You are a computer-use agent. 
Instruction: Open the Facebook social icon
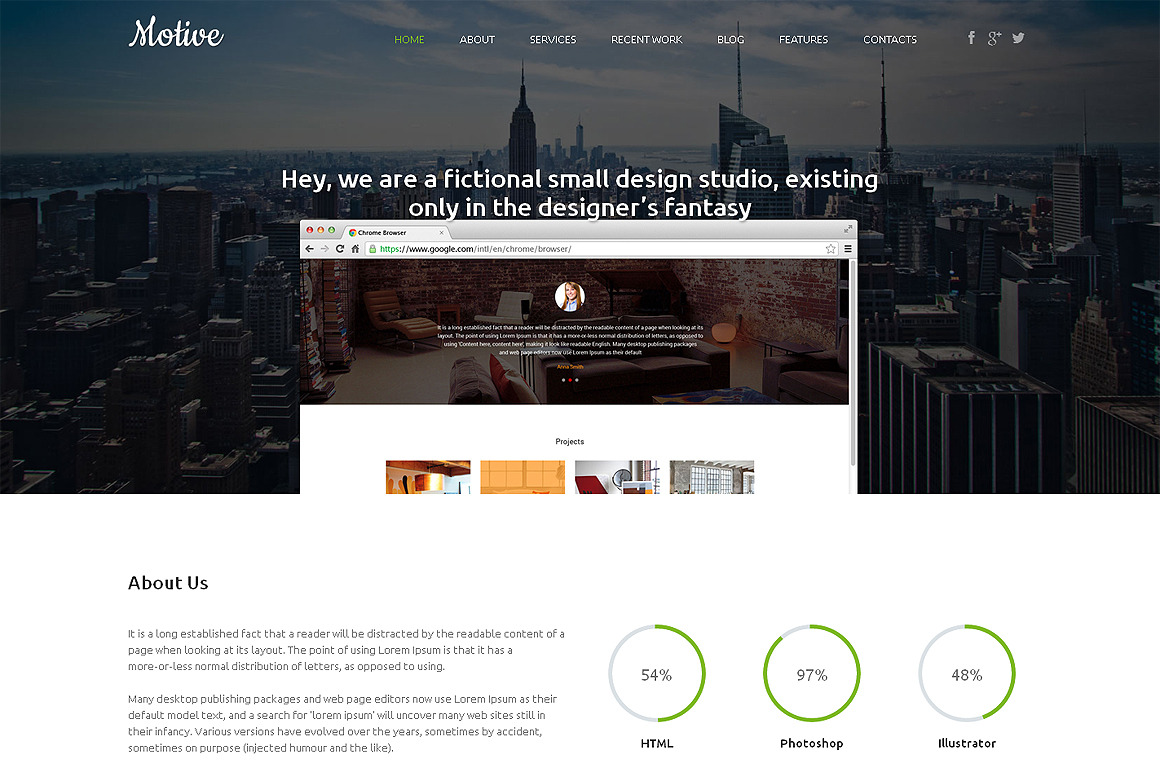click(971, 38)
